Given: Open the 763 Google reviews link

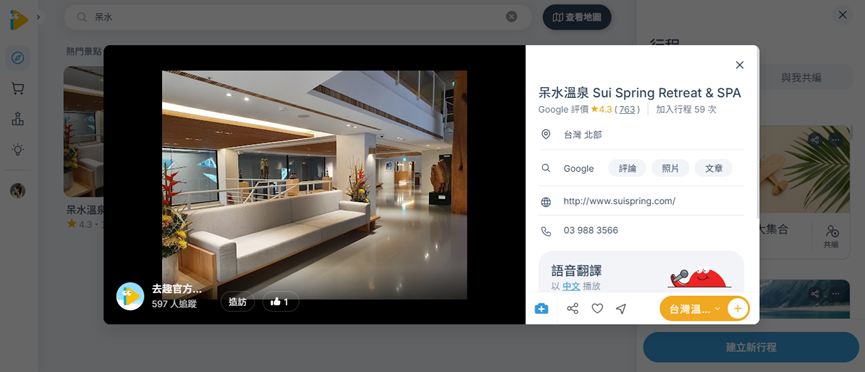Looking at the screenshot, I should tap(627, 109).
